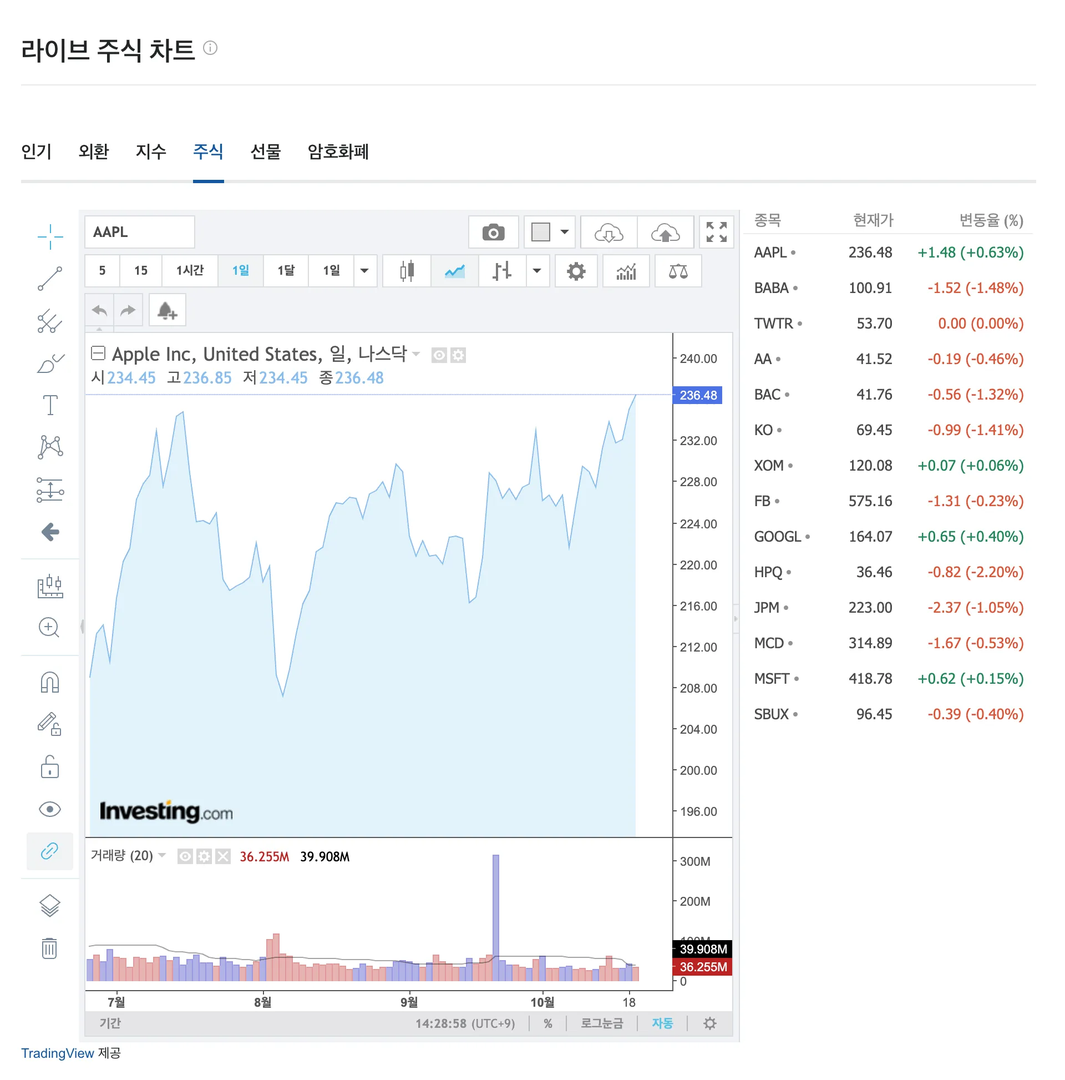Viewport: 1065px width, 1080px height.
Task: Open the 거래량 (20) indicator dropdown
Action: coord(162,855)
